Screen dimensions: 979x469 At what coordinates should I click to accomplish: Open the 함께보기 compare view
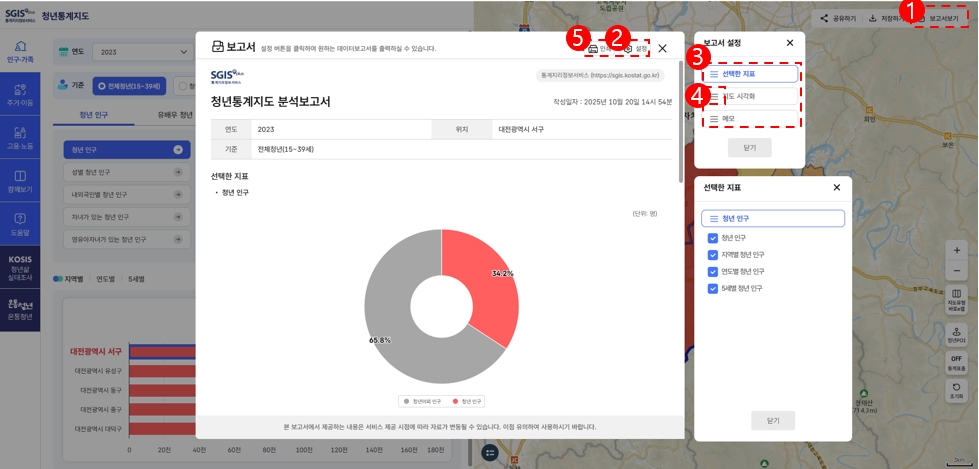click(x=20, y=180)
